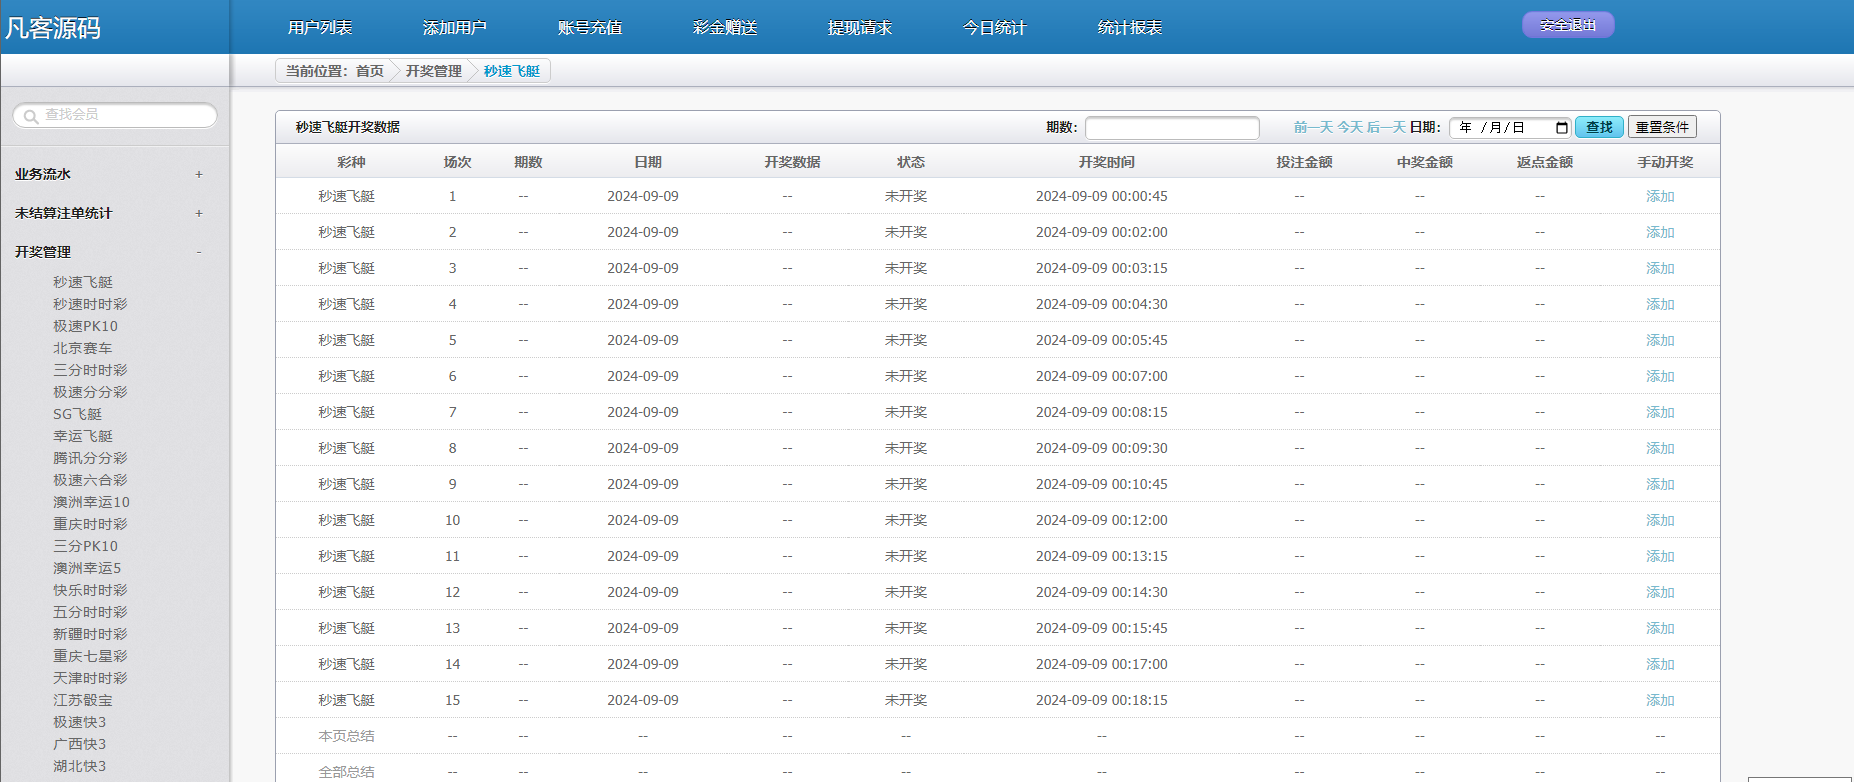Click the 开奖管理 breadcrumb link

click(x=433, y=71)
